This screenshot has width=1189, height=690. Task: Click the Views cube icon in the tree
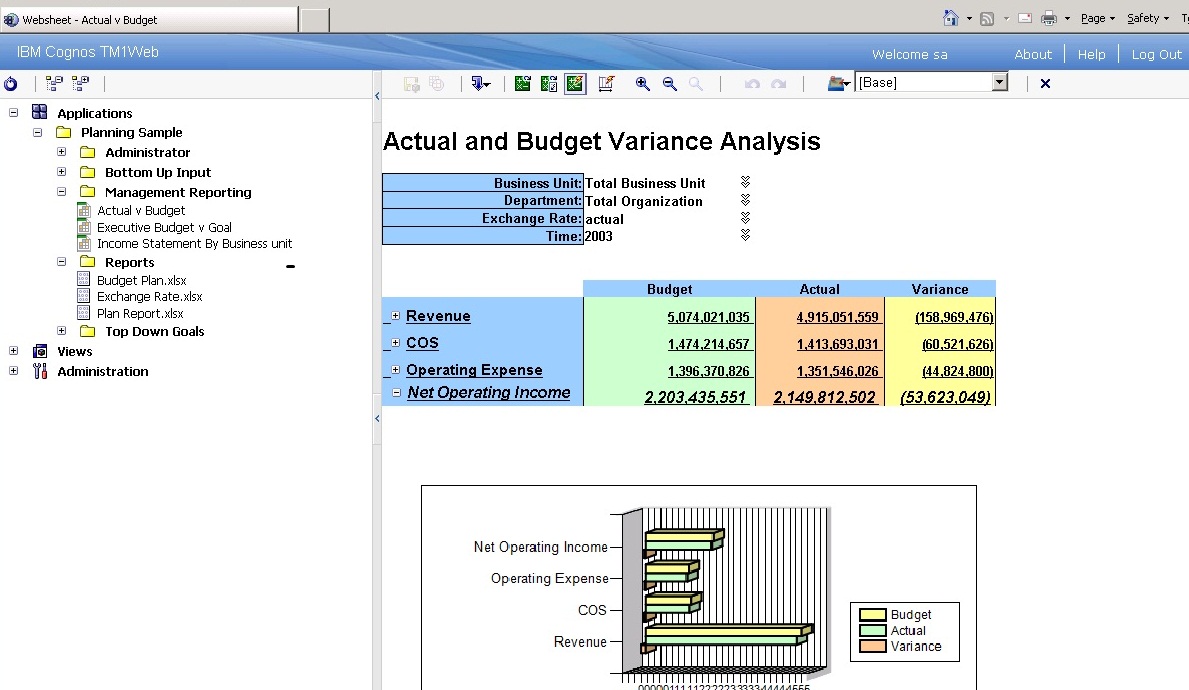(x=40, y=351)
